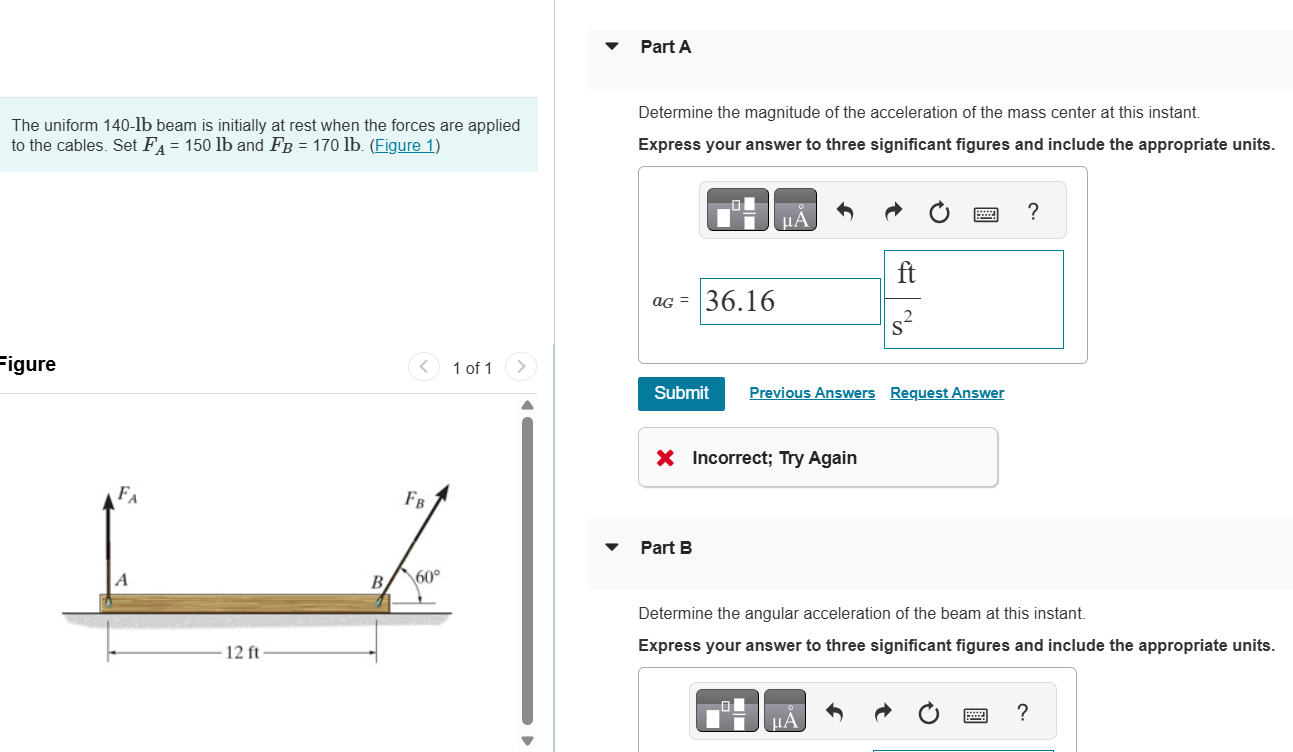Click the help question mark in Part A toolbar

pos(1032,211)
